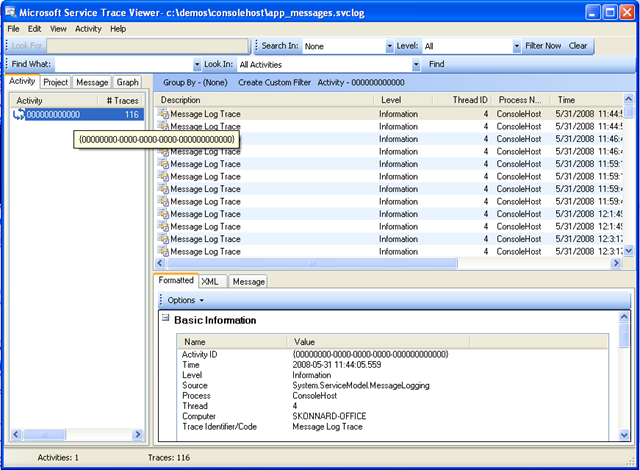Switch to the Graph tab

tap(127, 82)
